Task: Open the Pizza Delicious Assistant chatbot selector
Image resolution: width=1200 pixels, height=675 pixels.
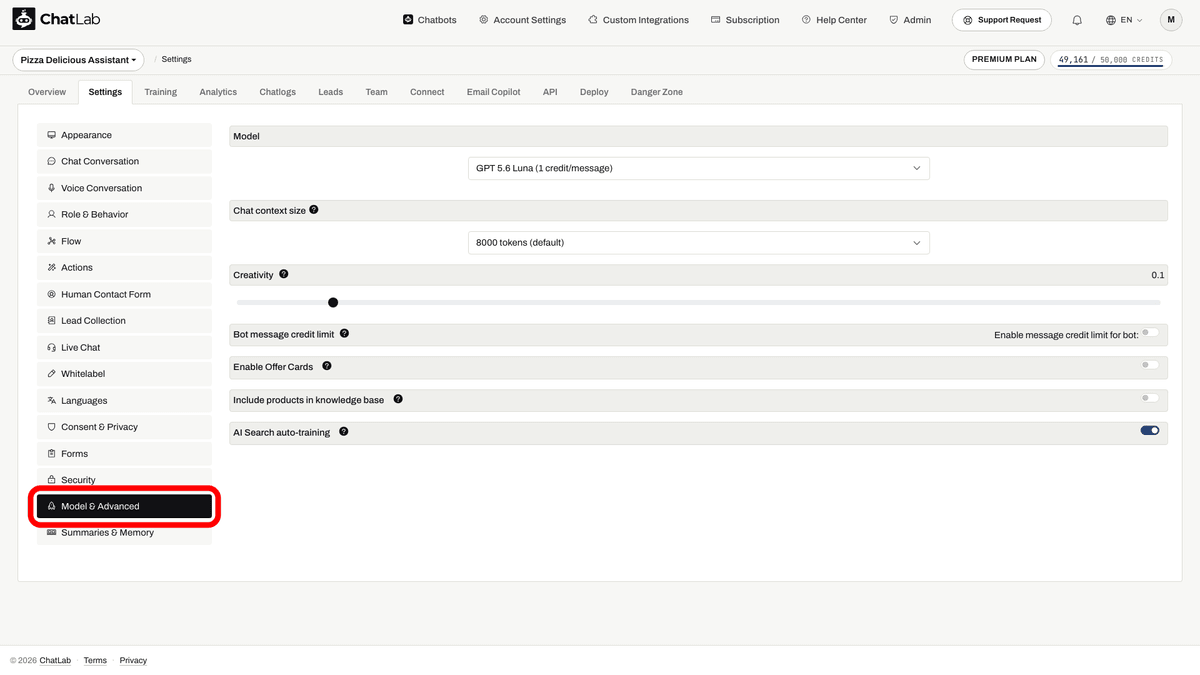Action: (78, 60)
